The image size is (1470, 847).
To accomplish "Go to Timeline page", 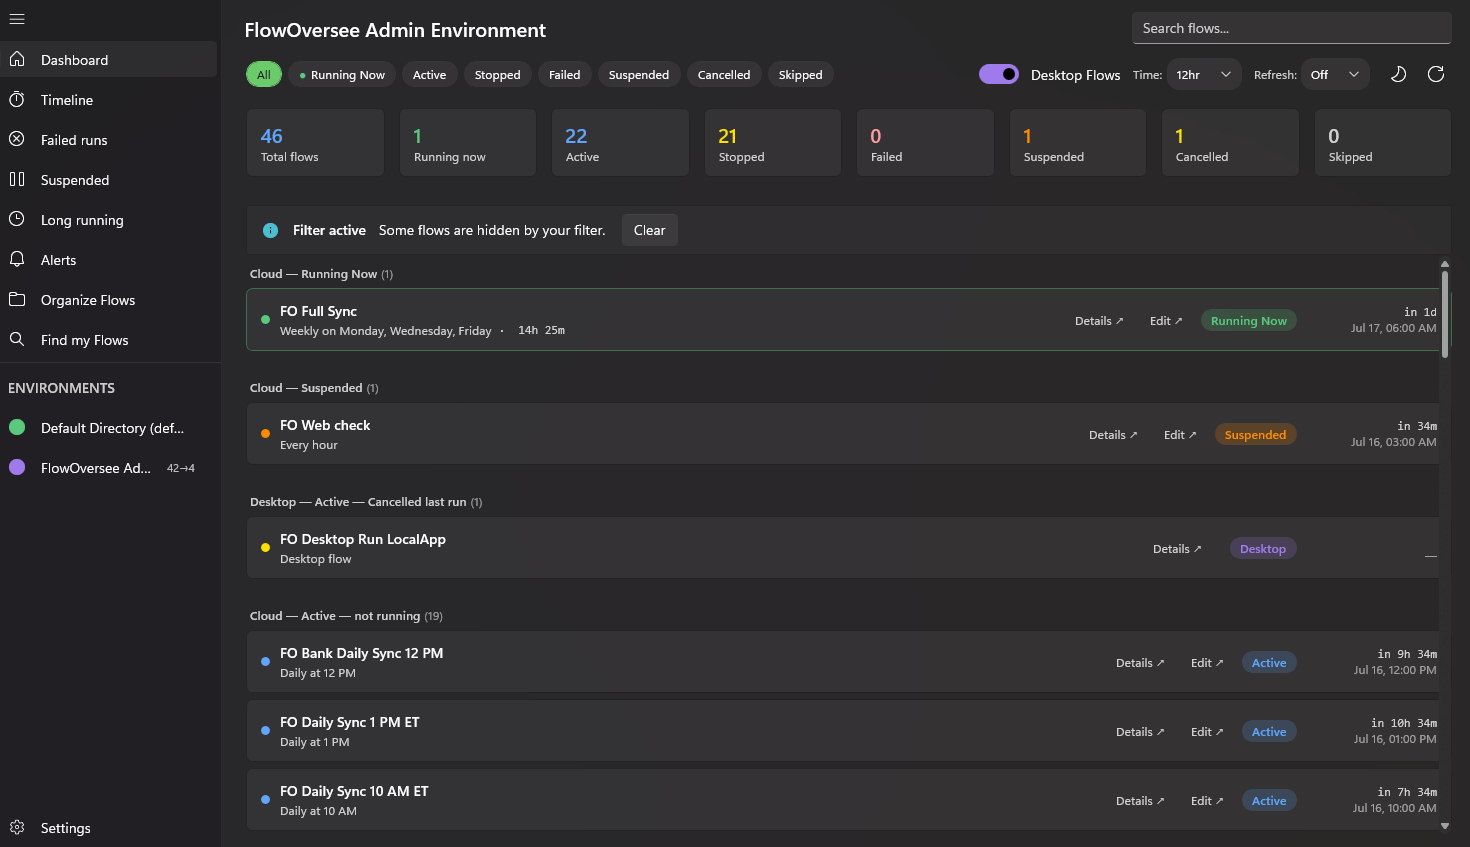I will coord(108,100).
